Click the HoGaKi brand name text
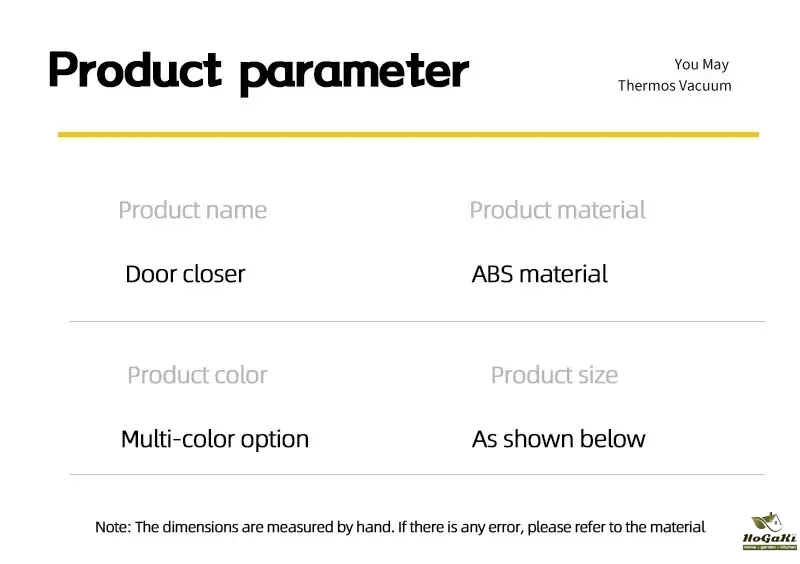800x564 pixels. tap(768, 539)
